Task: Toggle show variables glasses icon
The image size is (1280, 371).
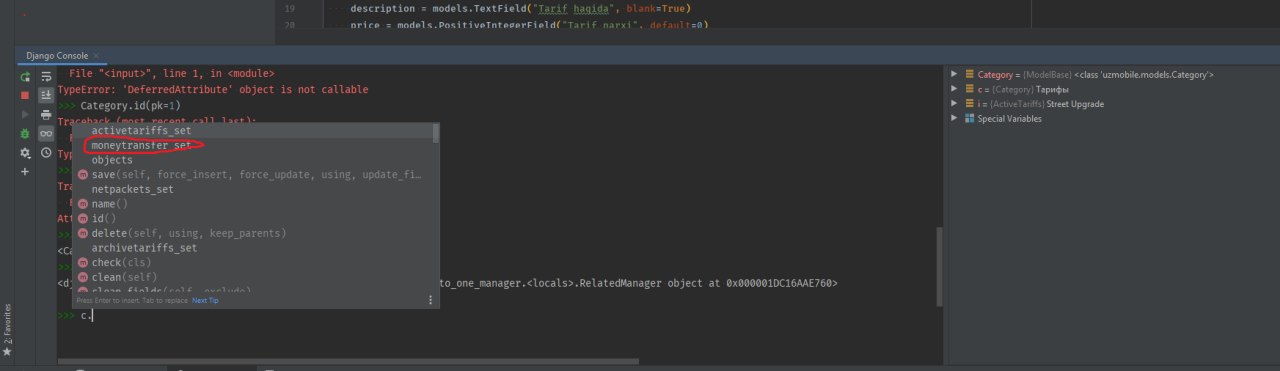Action: pyautogui.click(x=46, y=133)
